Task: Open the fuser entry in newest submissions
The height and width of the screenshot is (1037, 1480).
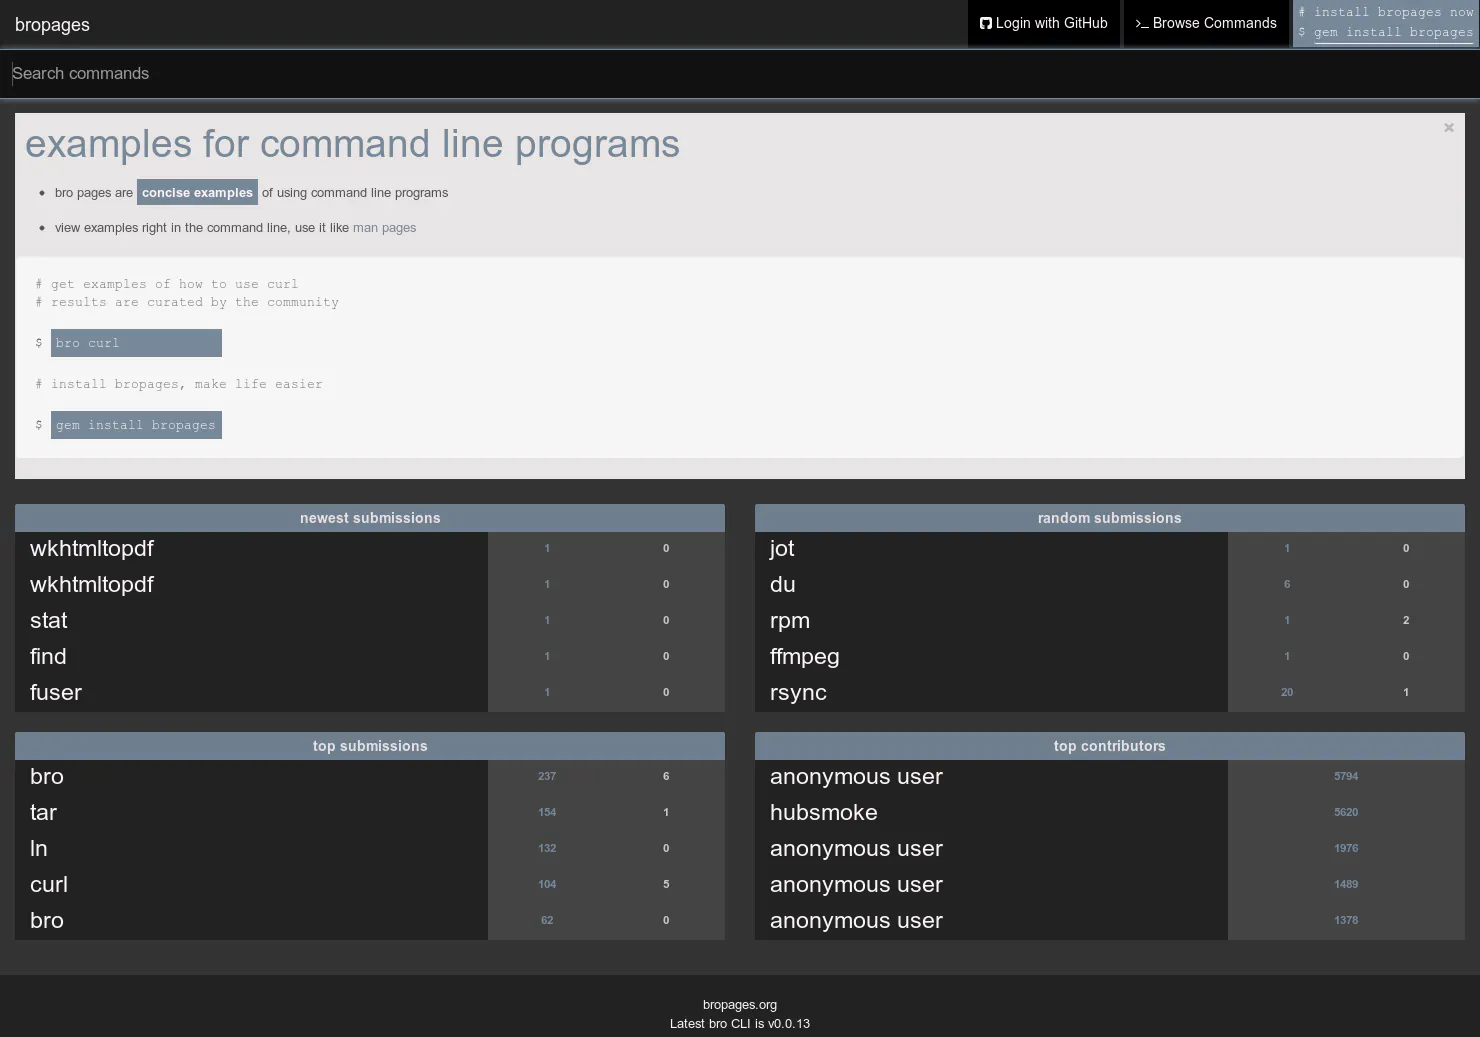Action: [56, 692]
